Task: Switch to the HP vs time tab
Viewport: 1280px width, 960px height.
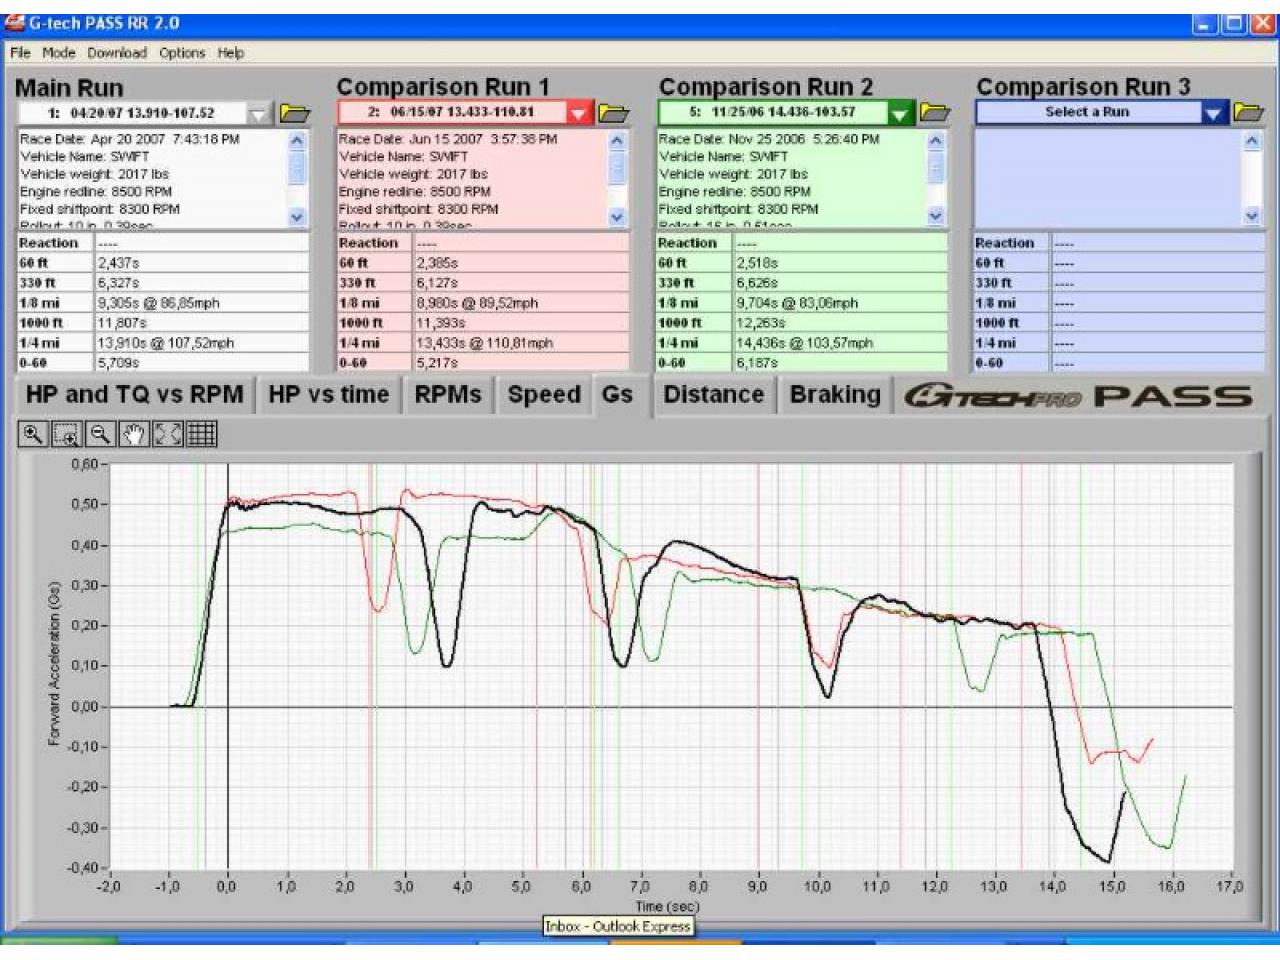Action: point(329,394)
